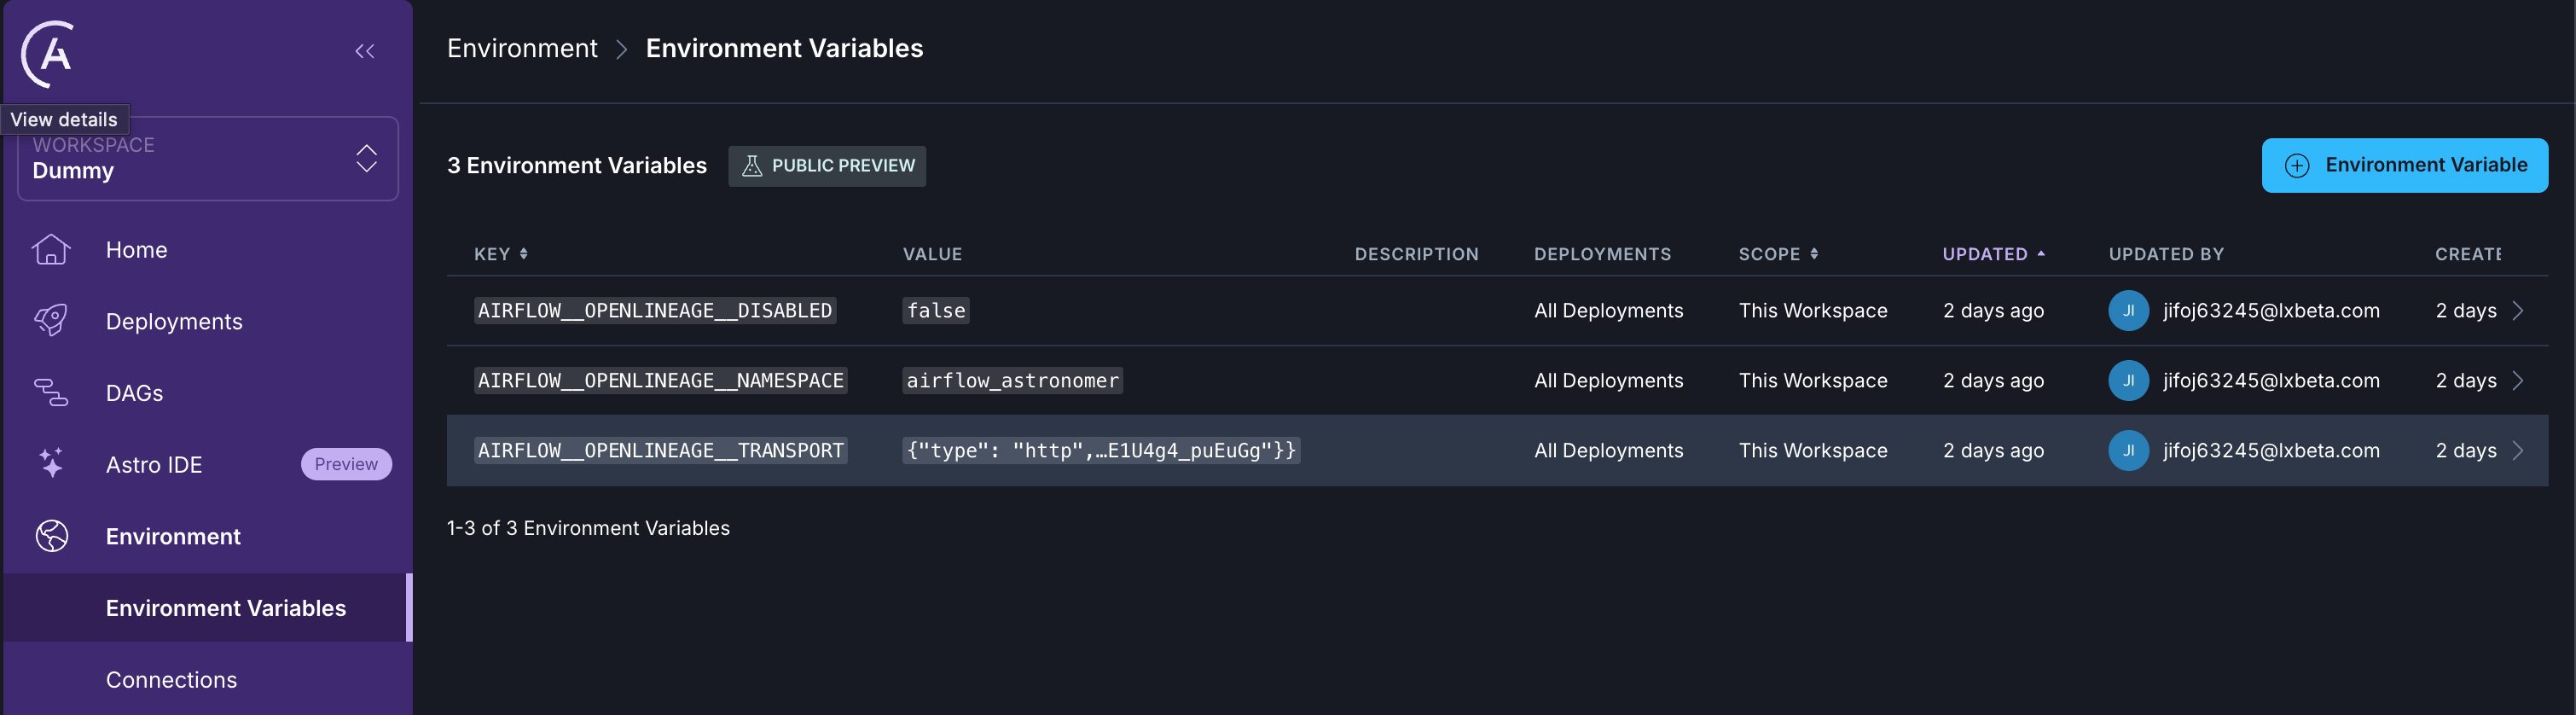Click All Deployments in NAMESPACE row
The image size is (2576, 715).
pyautogui.click(x=1608, y=381)
